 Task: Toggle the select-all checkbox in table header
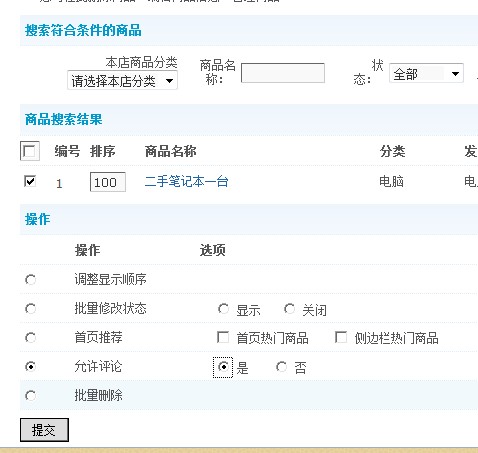(x=30, y=151)
